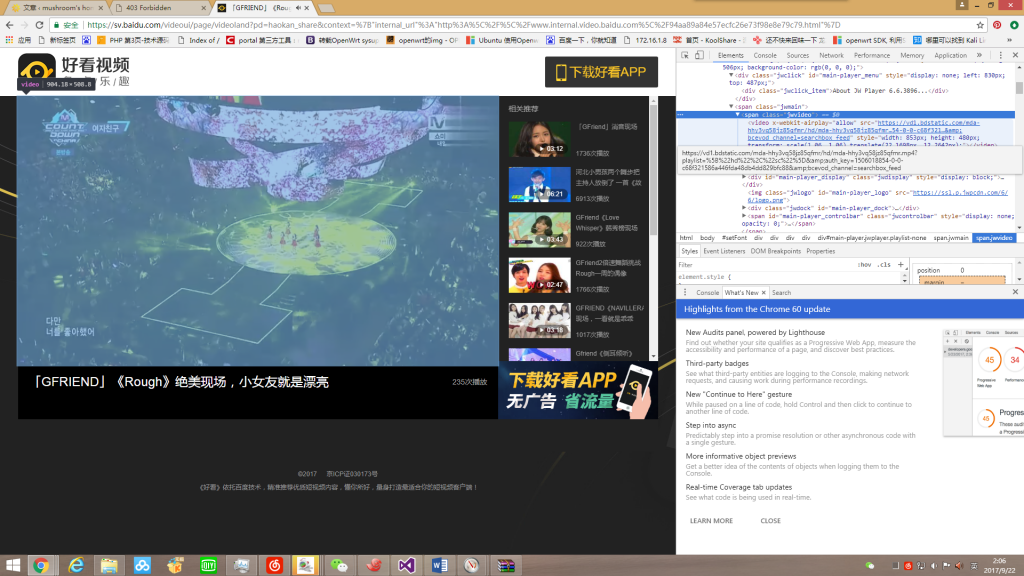Toggle the DevTools device toolbar icon
This screenshot has width=1024, height=576.
coord(699,56)
